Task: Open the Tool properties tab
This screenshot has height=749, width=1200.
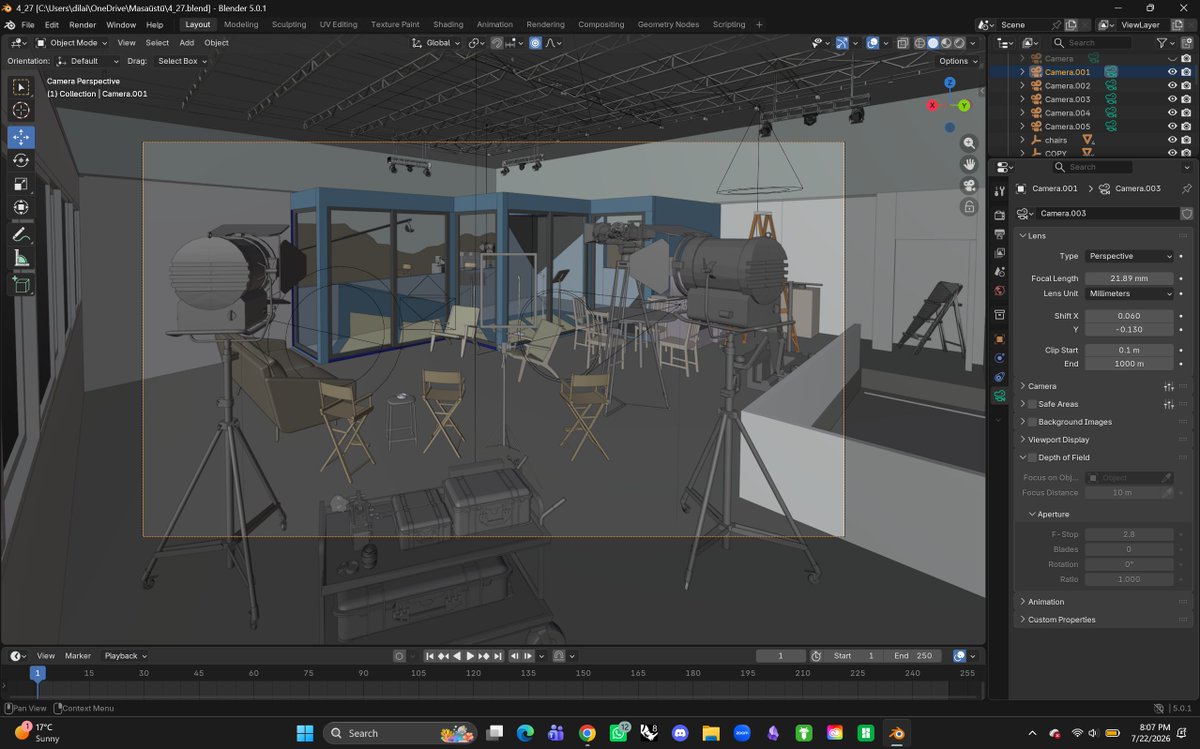Action: coord(999,191)
